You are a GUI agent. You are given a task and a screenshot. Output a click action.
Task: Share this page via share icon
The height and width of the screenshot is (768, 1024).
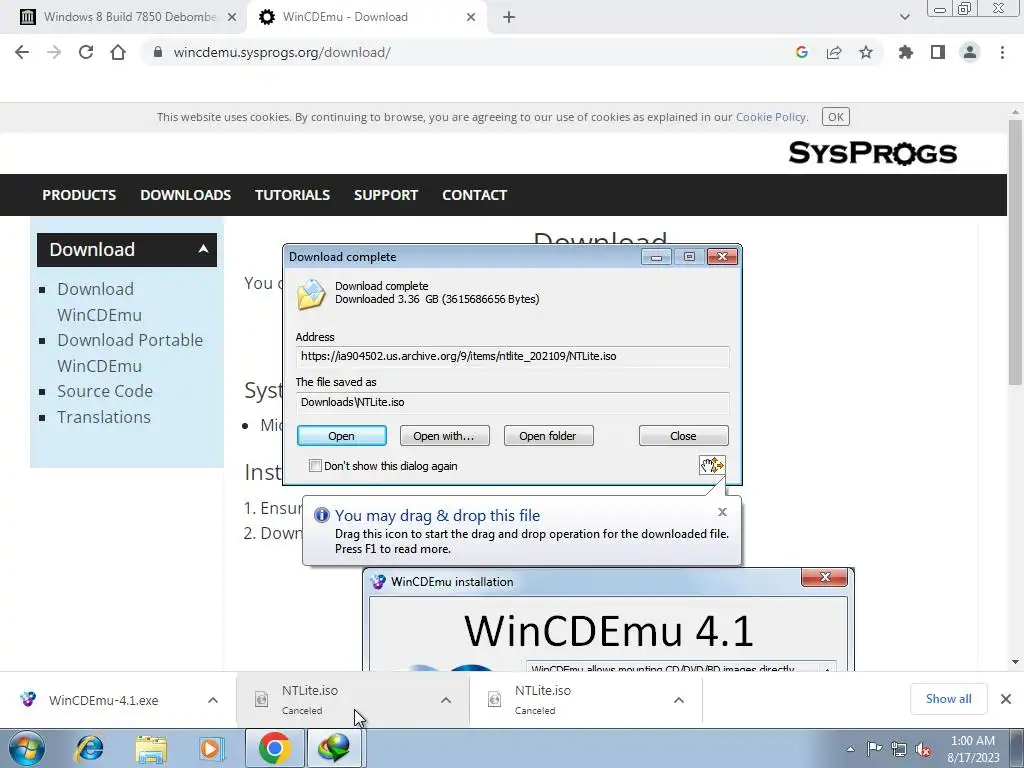(x=834, y=52)
